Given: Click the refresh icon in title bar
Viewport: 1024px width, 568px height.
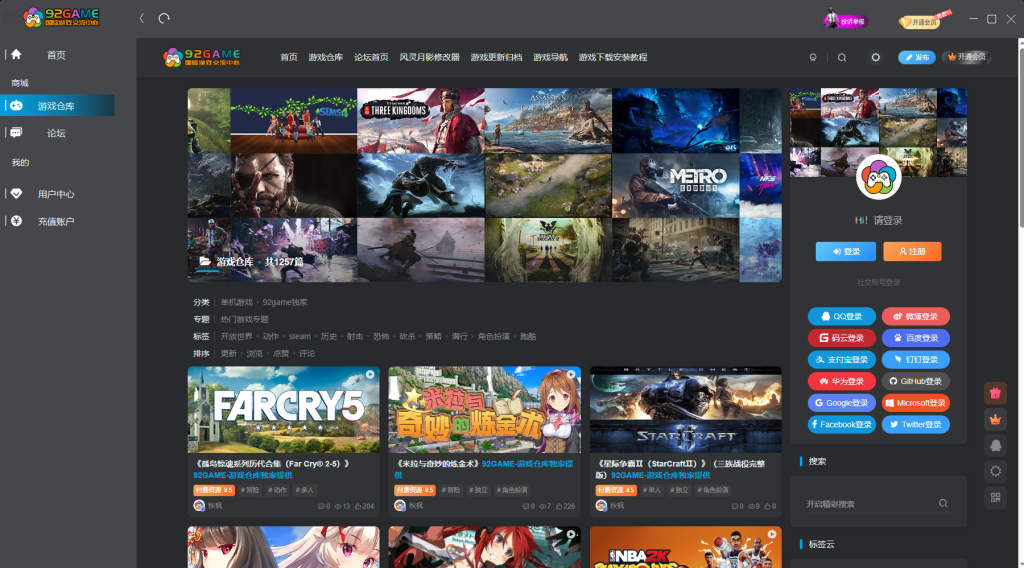Looking at the screenshot, I should pyautogui.click(x=164, y=18).
